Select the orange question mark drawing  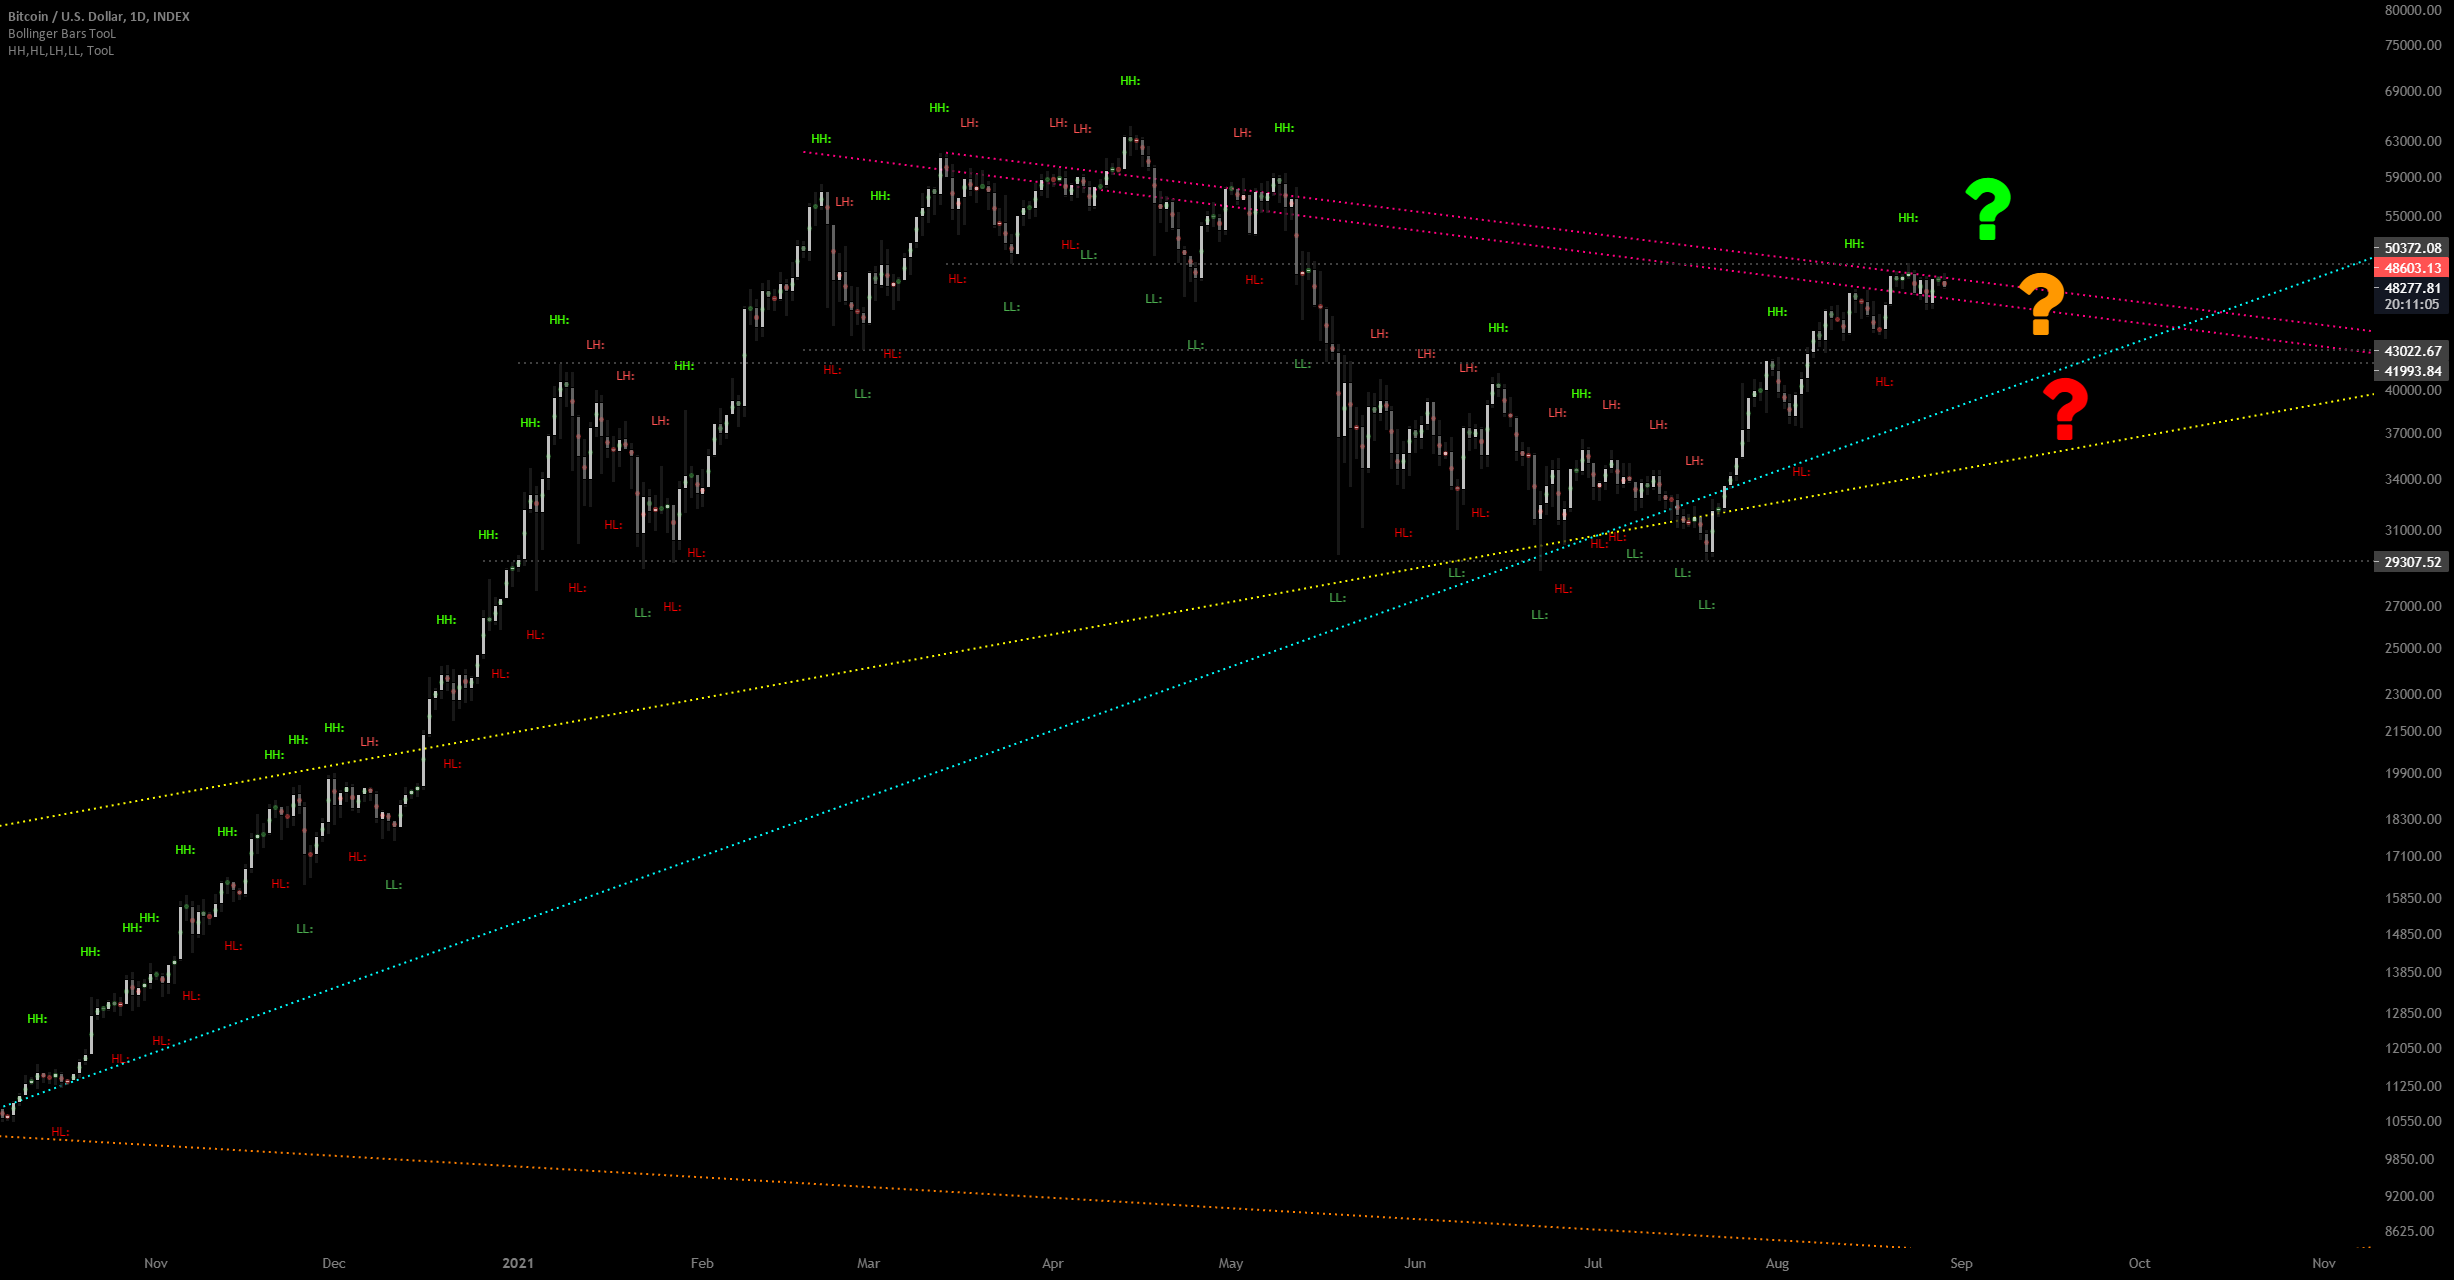(2041, 304)
